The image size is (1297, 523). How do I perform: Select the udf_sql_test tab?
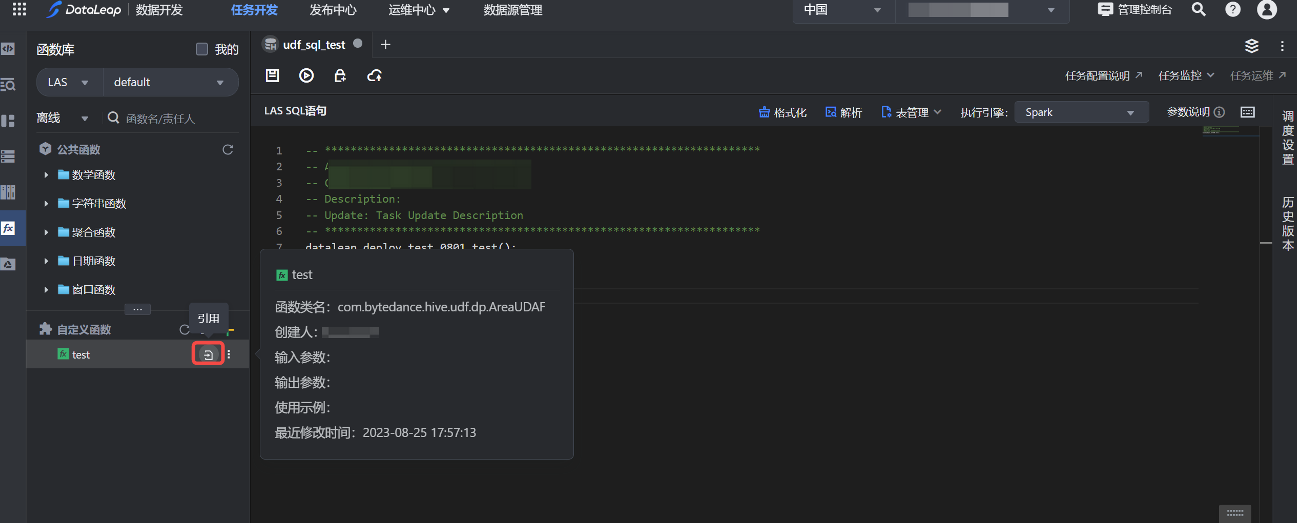313,45
